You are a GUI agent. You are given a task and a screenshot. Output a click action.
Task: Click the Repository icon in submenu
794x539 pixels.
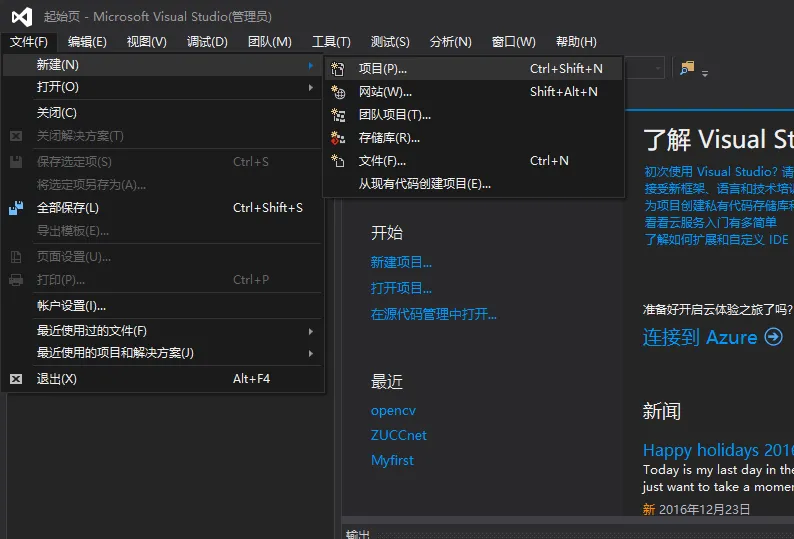click(x=338, y=138)
